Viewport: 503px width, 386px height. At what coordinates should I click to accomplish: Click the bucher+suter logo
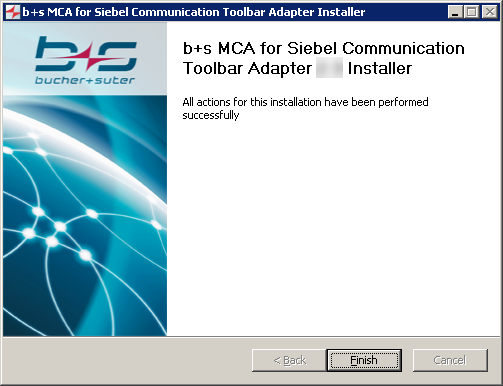[85, 60]
